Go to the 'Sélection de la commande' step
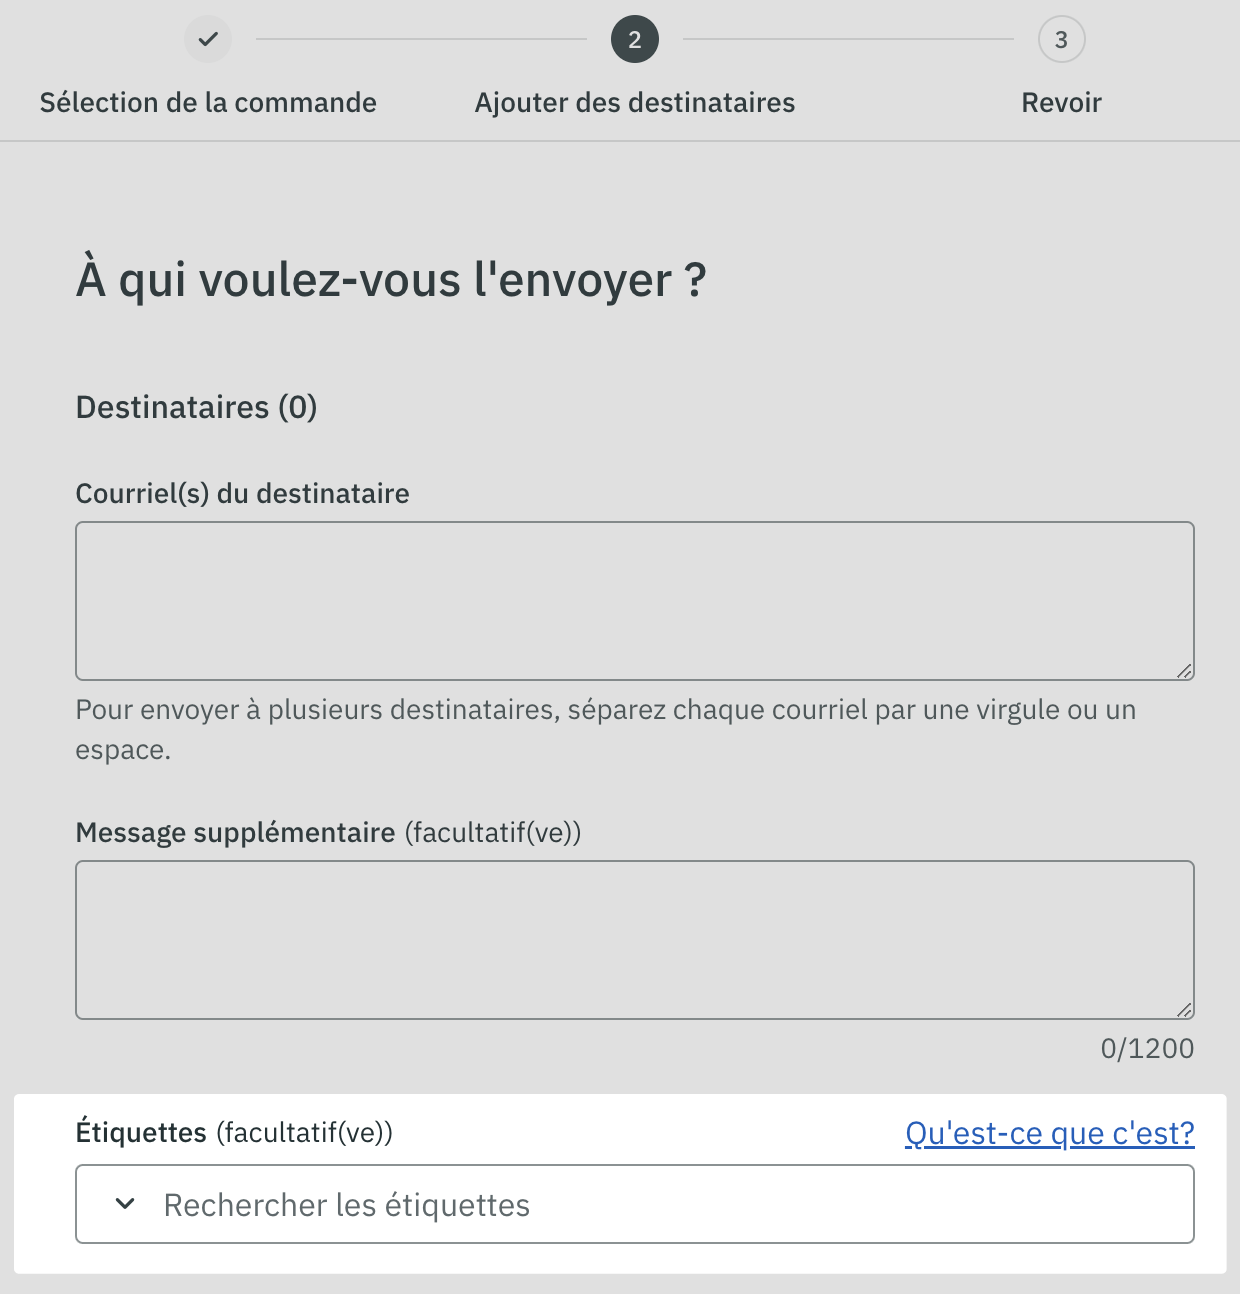The width and height of the screenshot is (1240, 1294). [x=207, y=102]
